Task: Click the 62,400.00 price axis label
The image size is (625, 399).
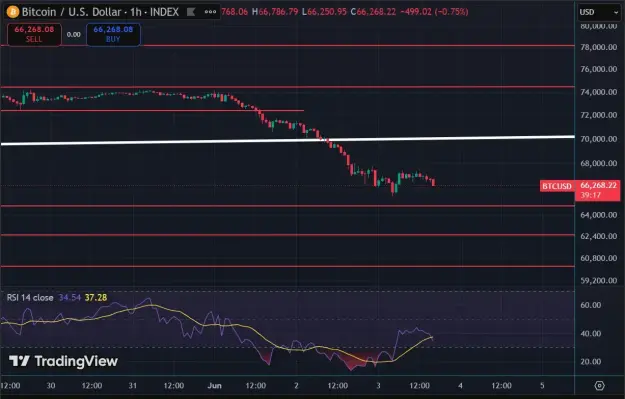Action: [x=599, y=236]
